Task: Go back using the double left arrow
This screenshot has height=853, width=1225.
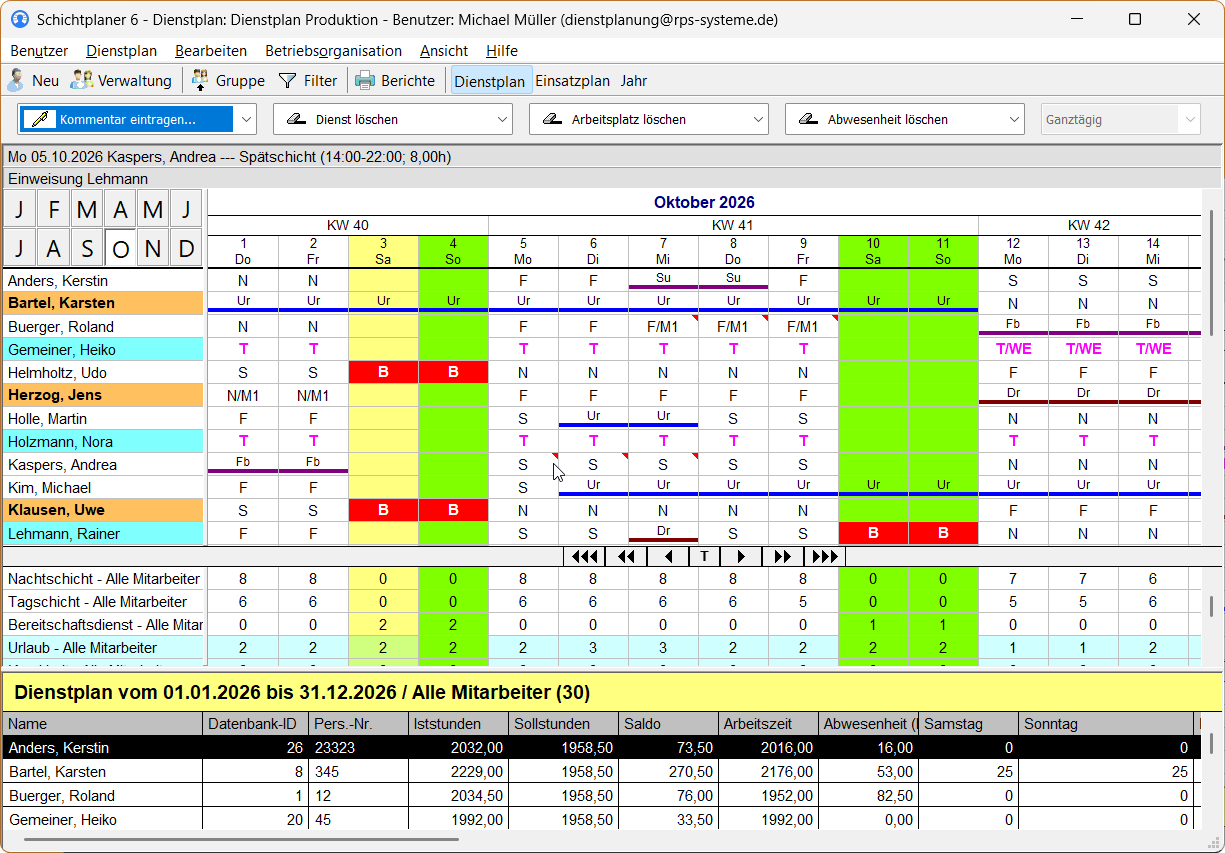Action: [x=627, y=557]
